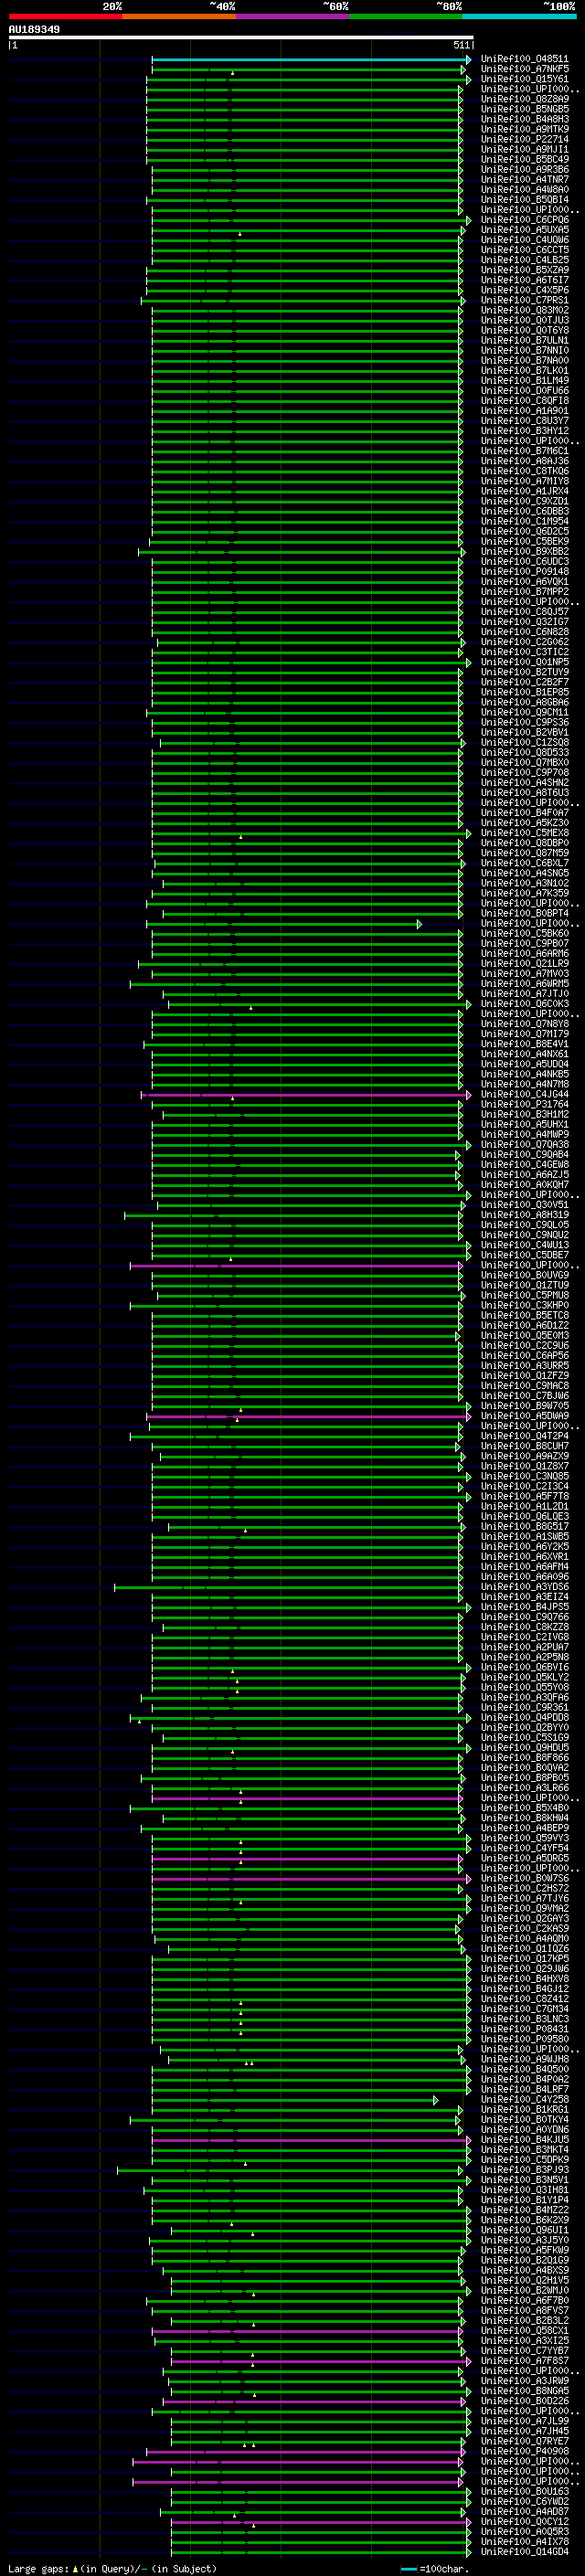
Task: Select the AU189349 query label
Action: tap(34, 29)
